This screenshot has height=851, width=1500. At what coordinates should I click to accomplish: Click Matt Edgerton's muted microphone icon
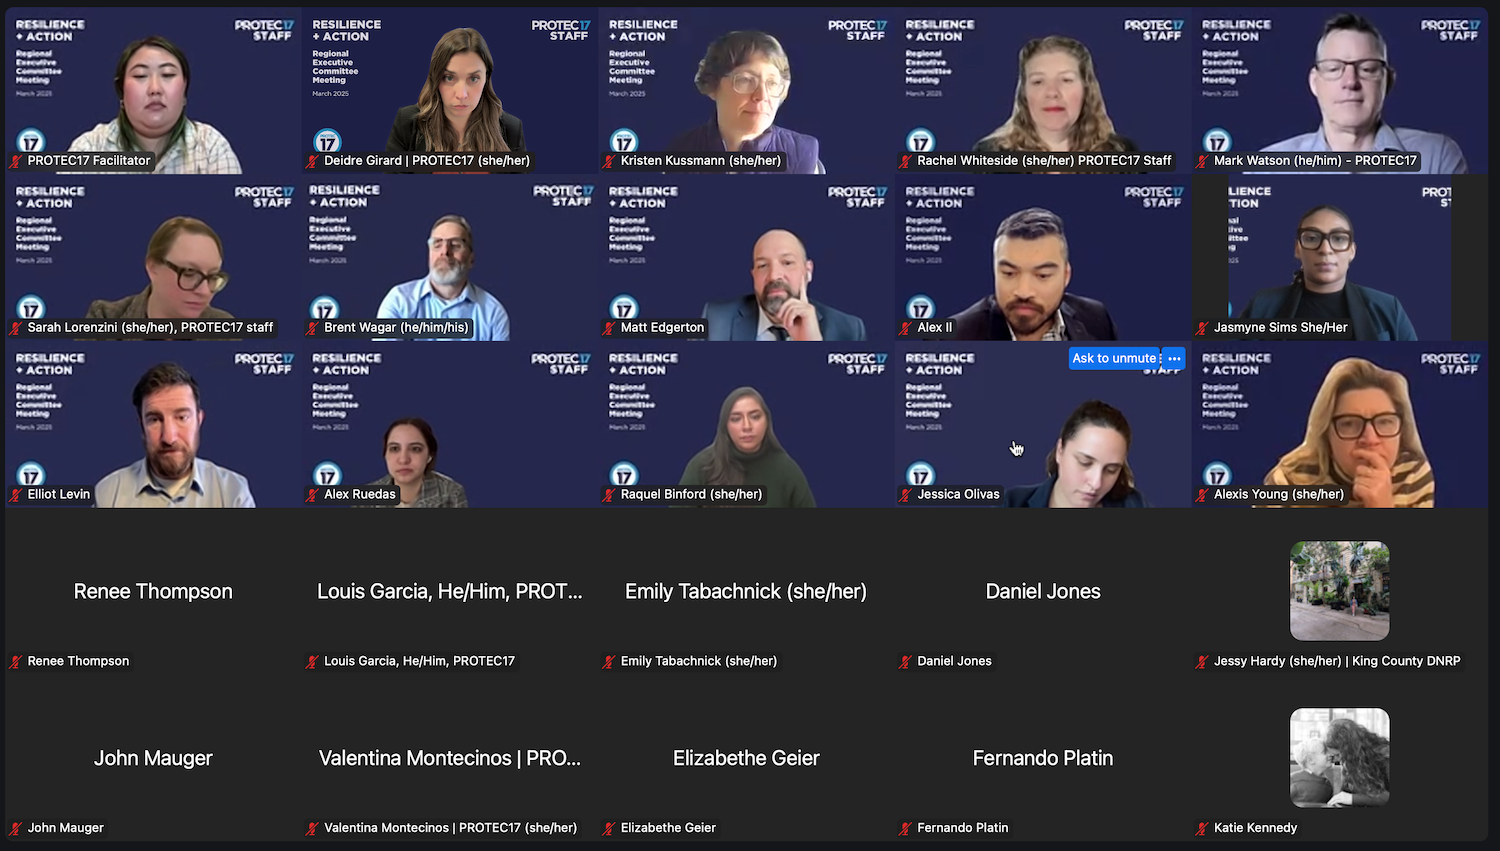point(609,328)
